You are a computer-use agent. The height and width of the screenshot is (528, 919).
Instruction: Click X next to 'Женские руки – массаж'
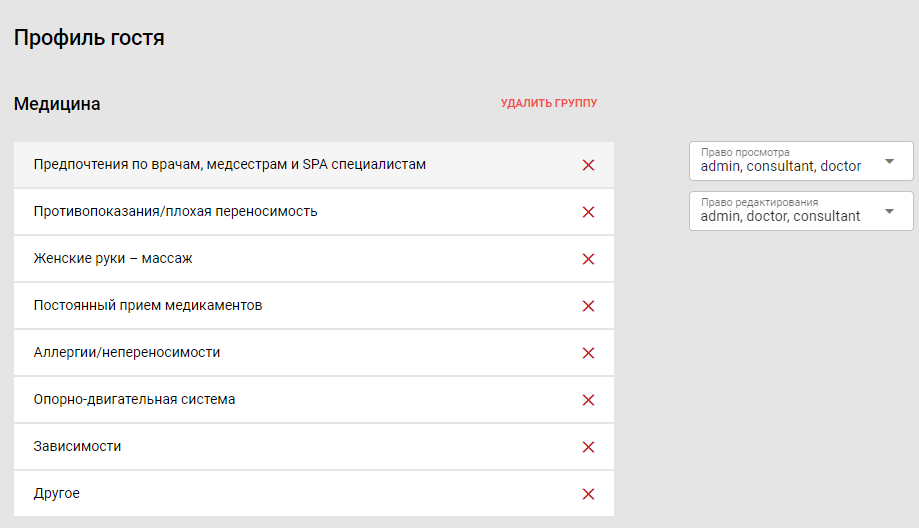588,259
